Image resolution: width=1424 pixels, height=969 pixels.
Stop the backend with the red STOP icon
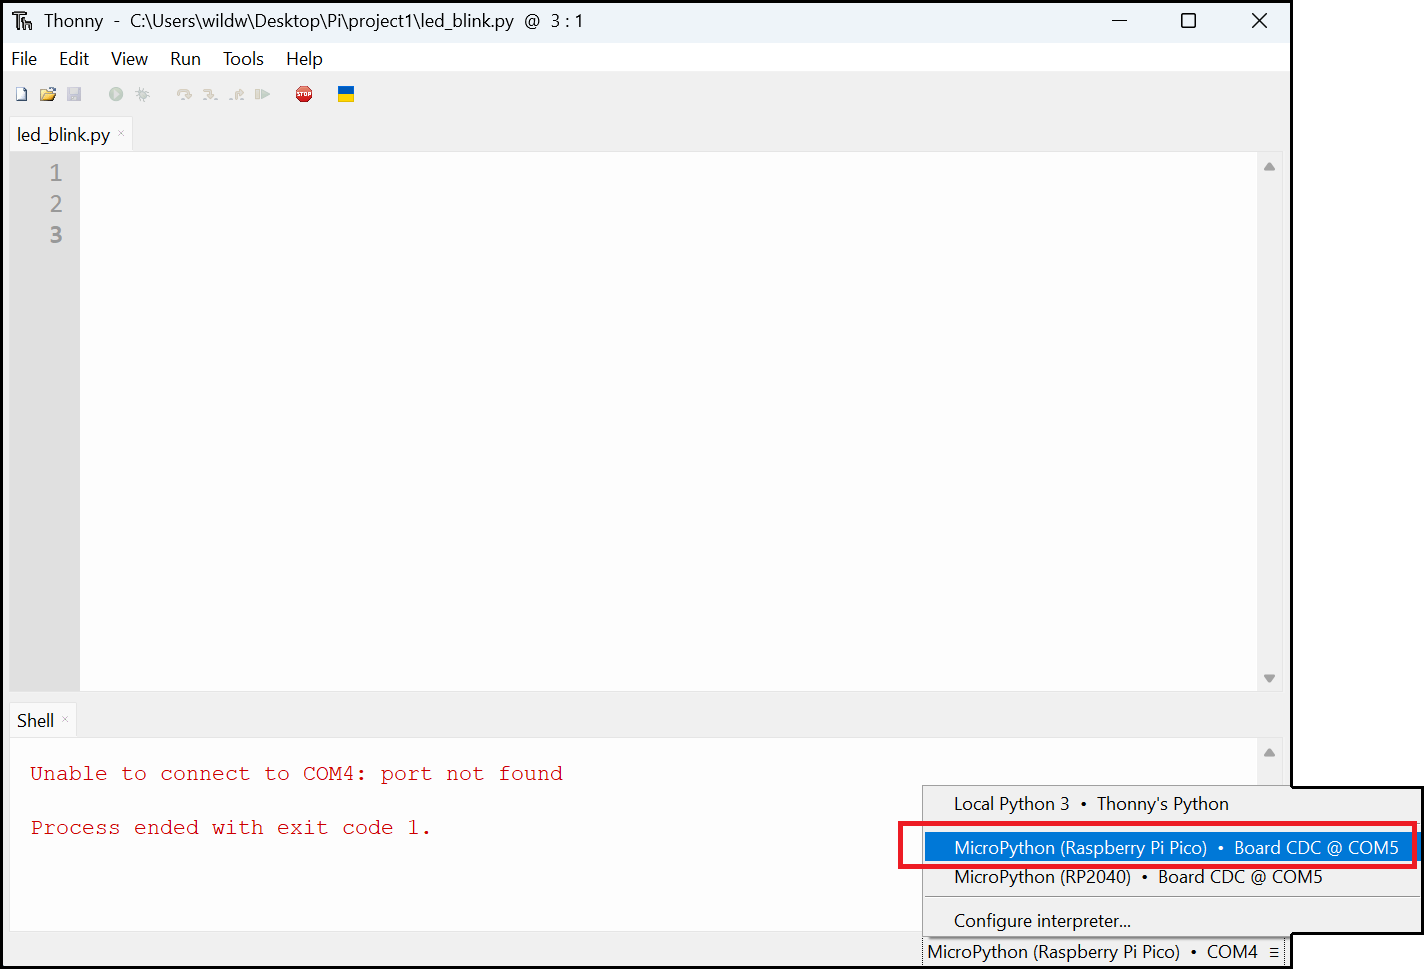tap(304, 94)
